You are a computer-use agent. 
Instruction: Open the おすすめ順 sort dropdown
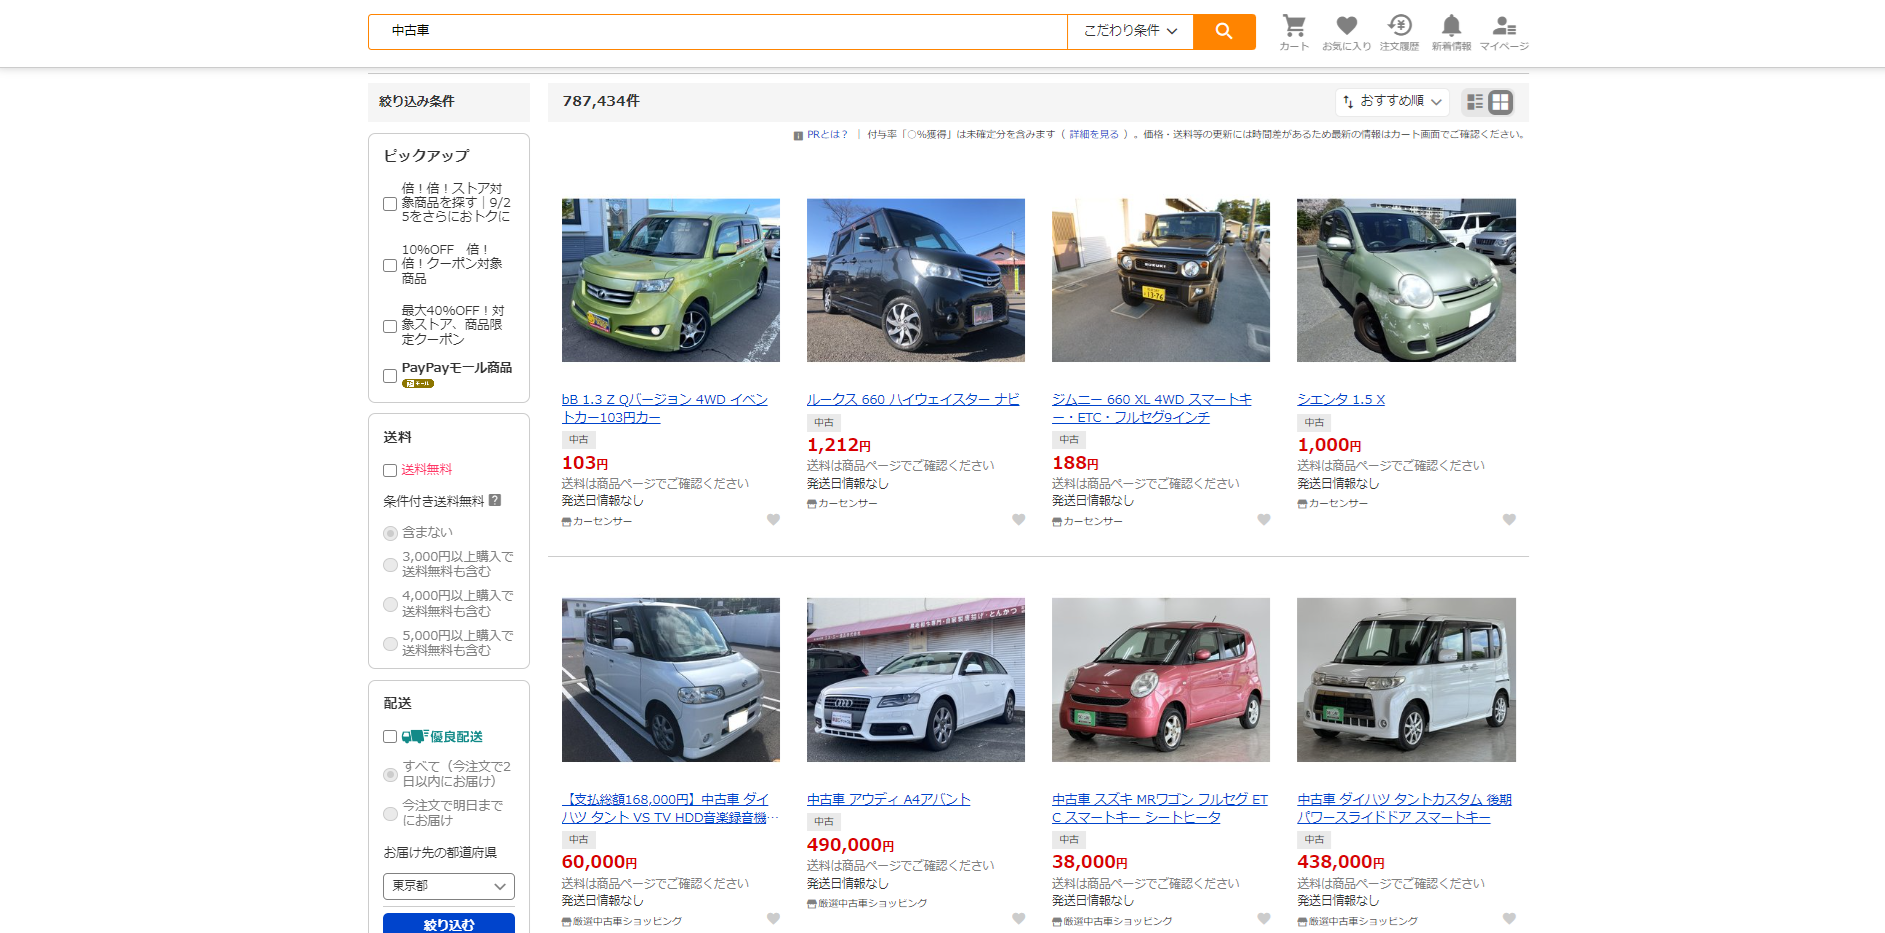pos(1392,102)
